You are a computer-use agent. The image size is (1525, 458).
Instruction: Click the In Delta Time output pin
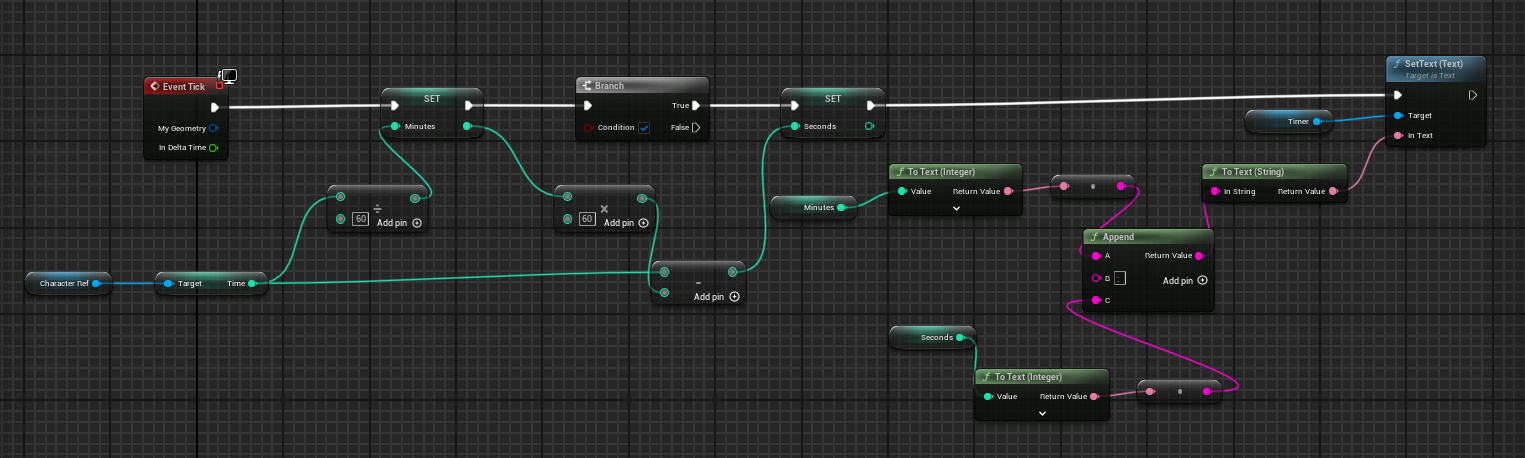[214, 148]
